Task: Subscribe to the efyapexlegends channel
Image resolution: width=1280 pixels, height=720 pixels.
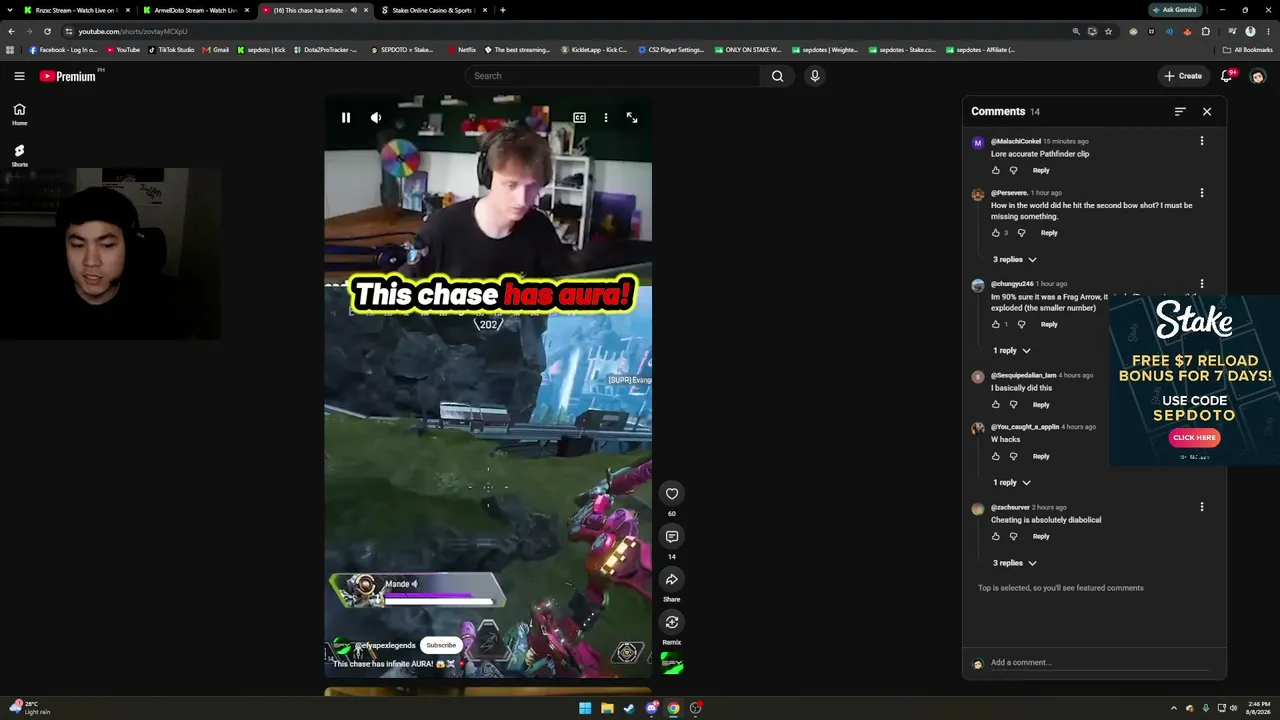Action: [x=441, y=645]
